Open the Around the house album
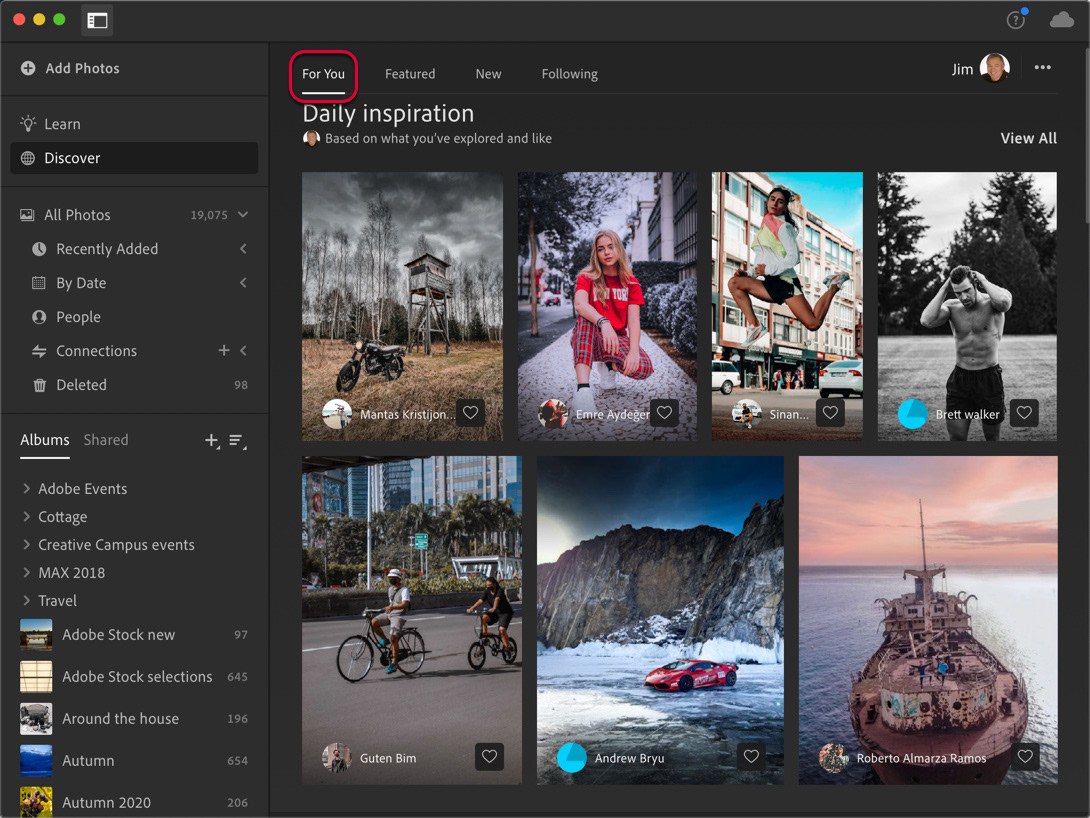Image resolution: width=1090 pixels, height=818 pixels. click(x=134, y=719)
